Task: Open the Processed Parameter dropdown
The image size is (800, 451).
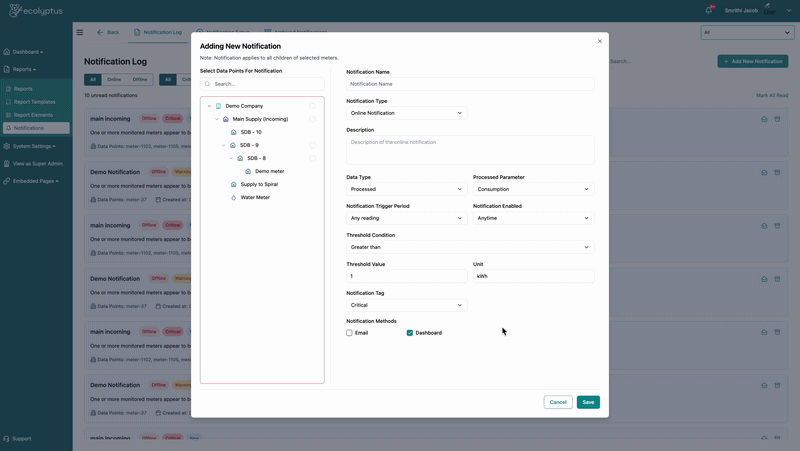Action: (x=533, y=189)
